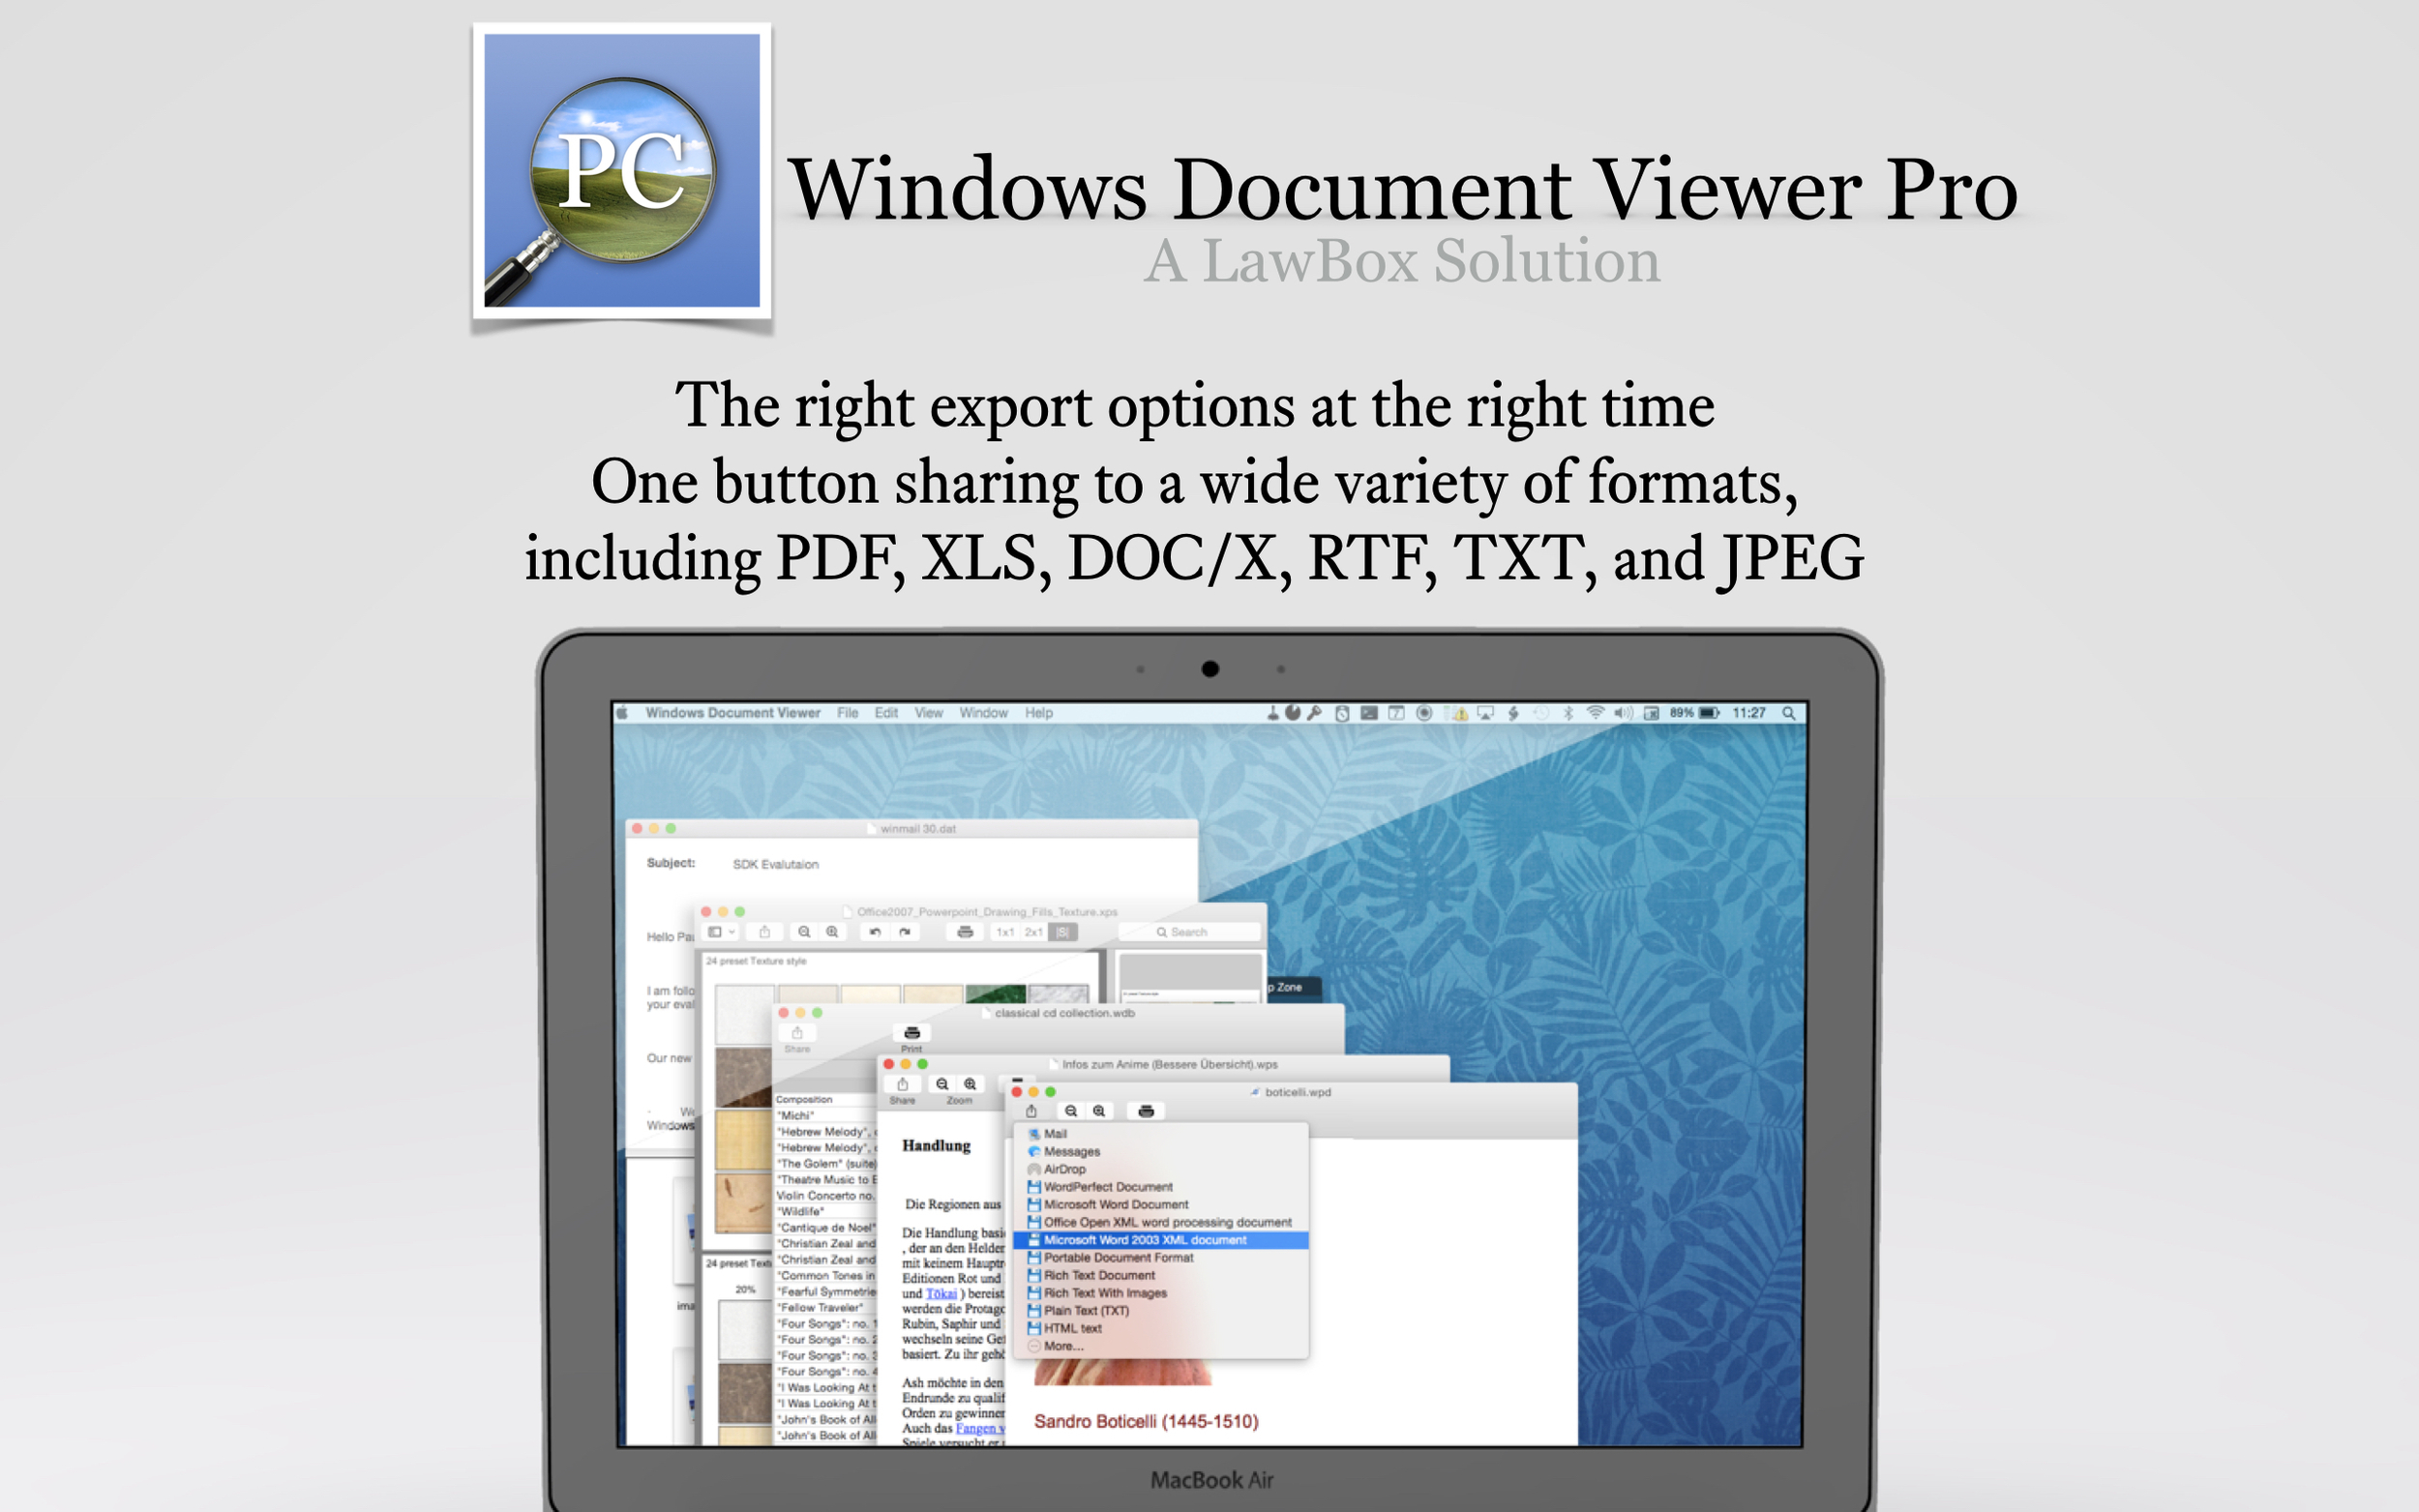Click the Wi-Fi status icon

click(1596, 713)
